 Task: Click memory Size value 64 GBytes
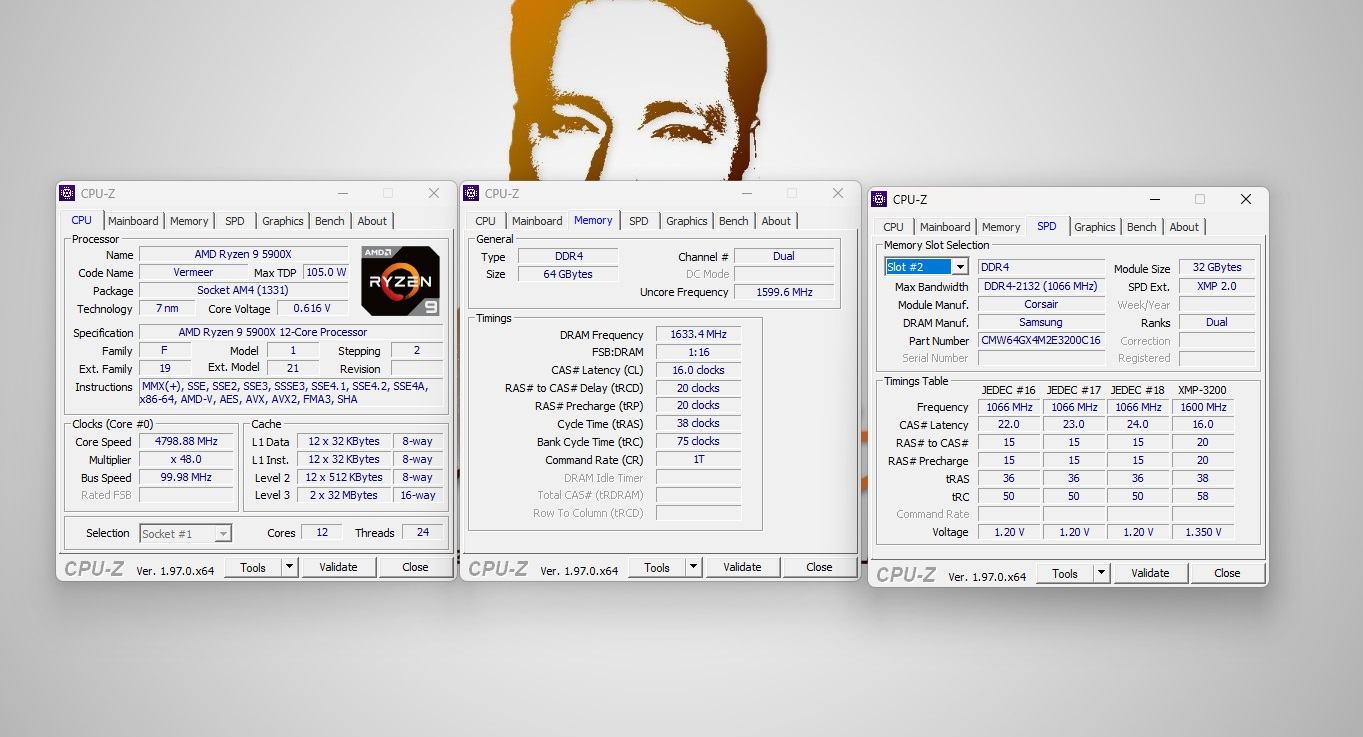568,274
